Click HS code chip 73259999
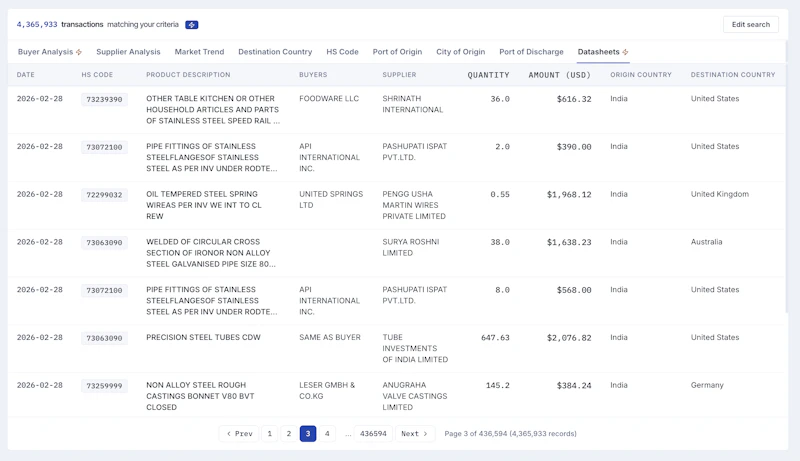This screenshot has width=800, height=461. 104,386
